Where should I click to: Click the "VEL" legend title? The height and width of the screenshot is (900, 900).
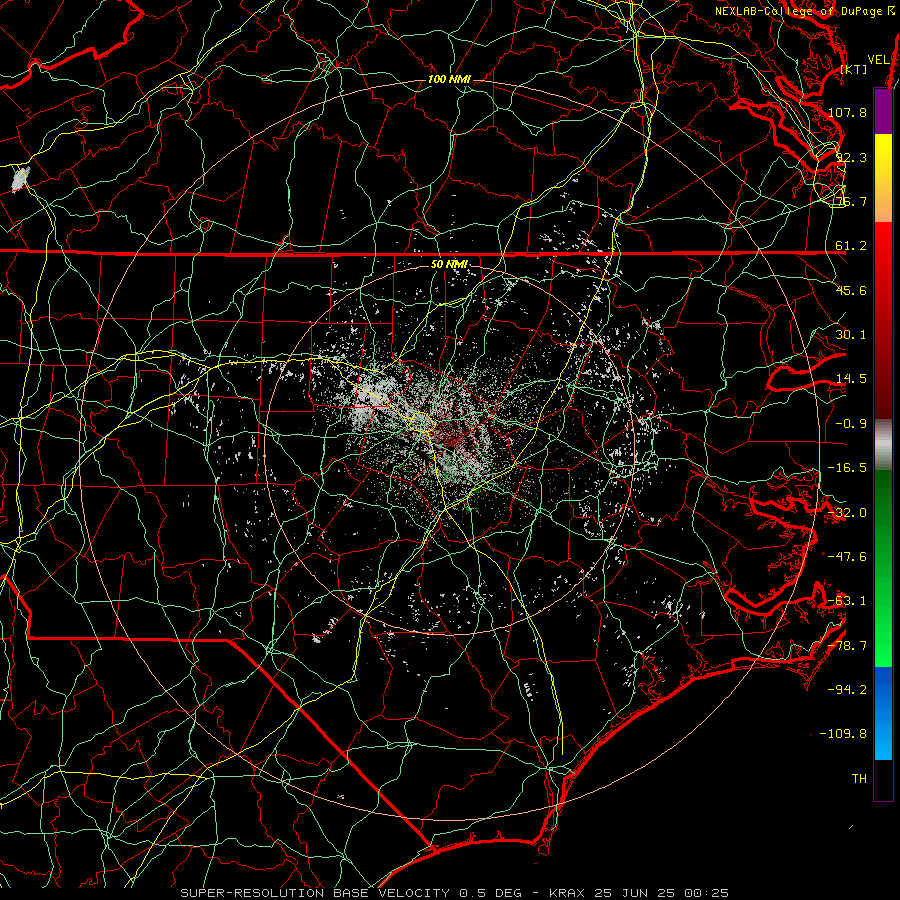pos(878,60)
